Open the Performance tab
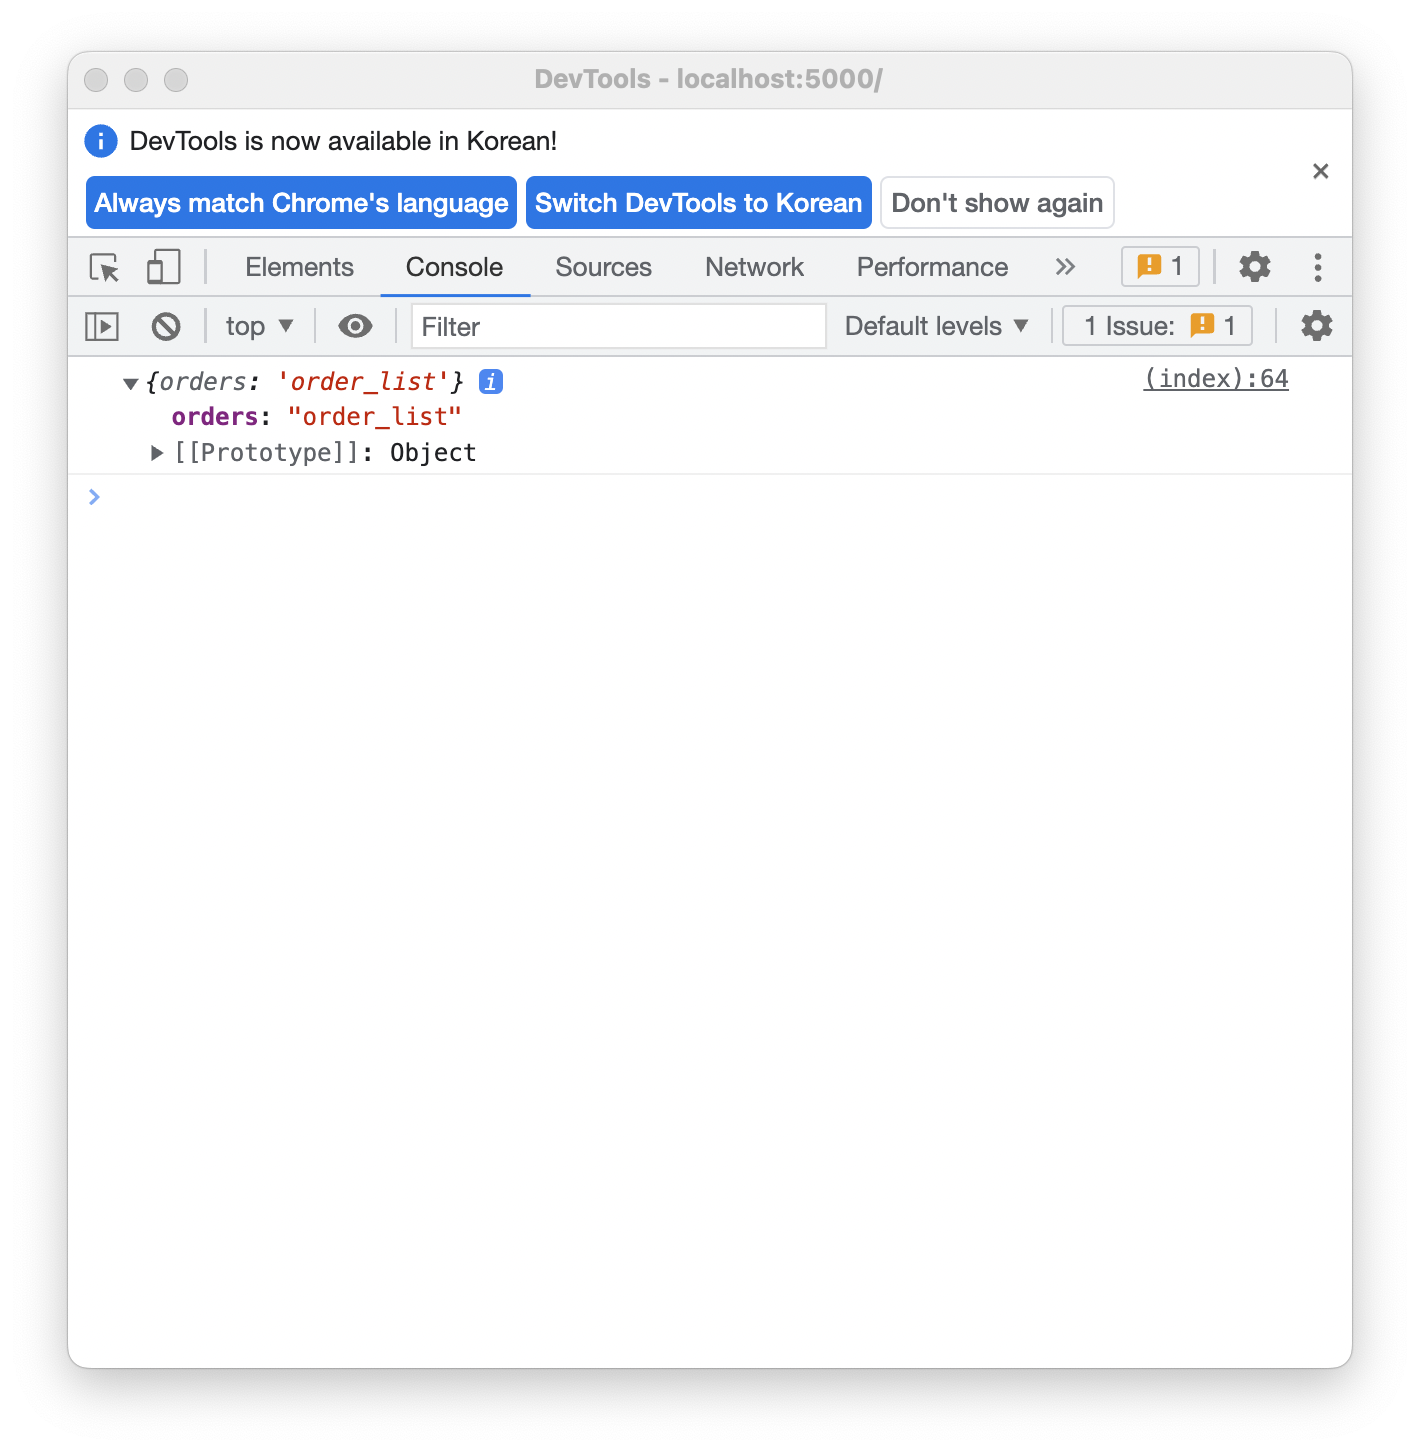1420x1452 pixels. (x=932, y=267)
